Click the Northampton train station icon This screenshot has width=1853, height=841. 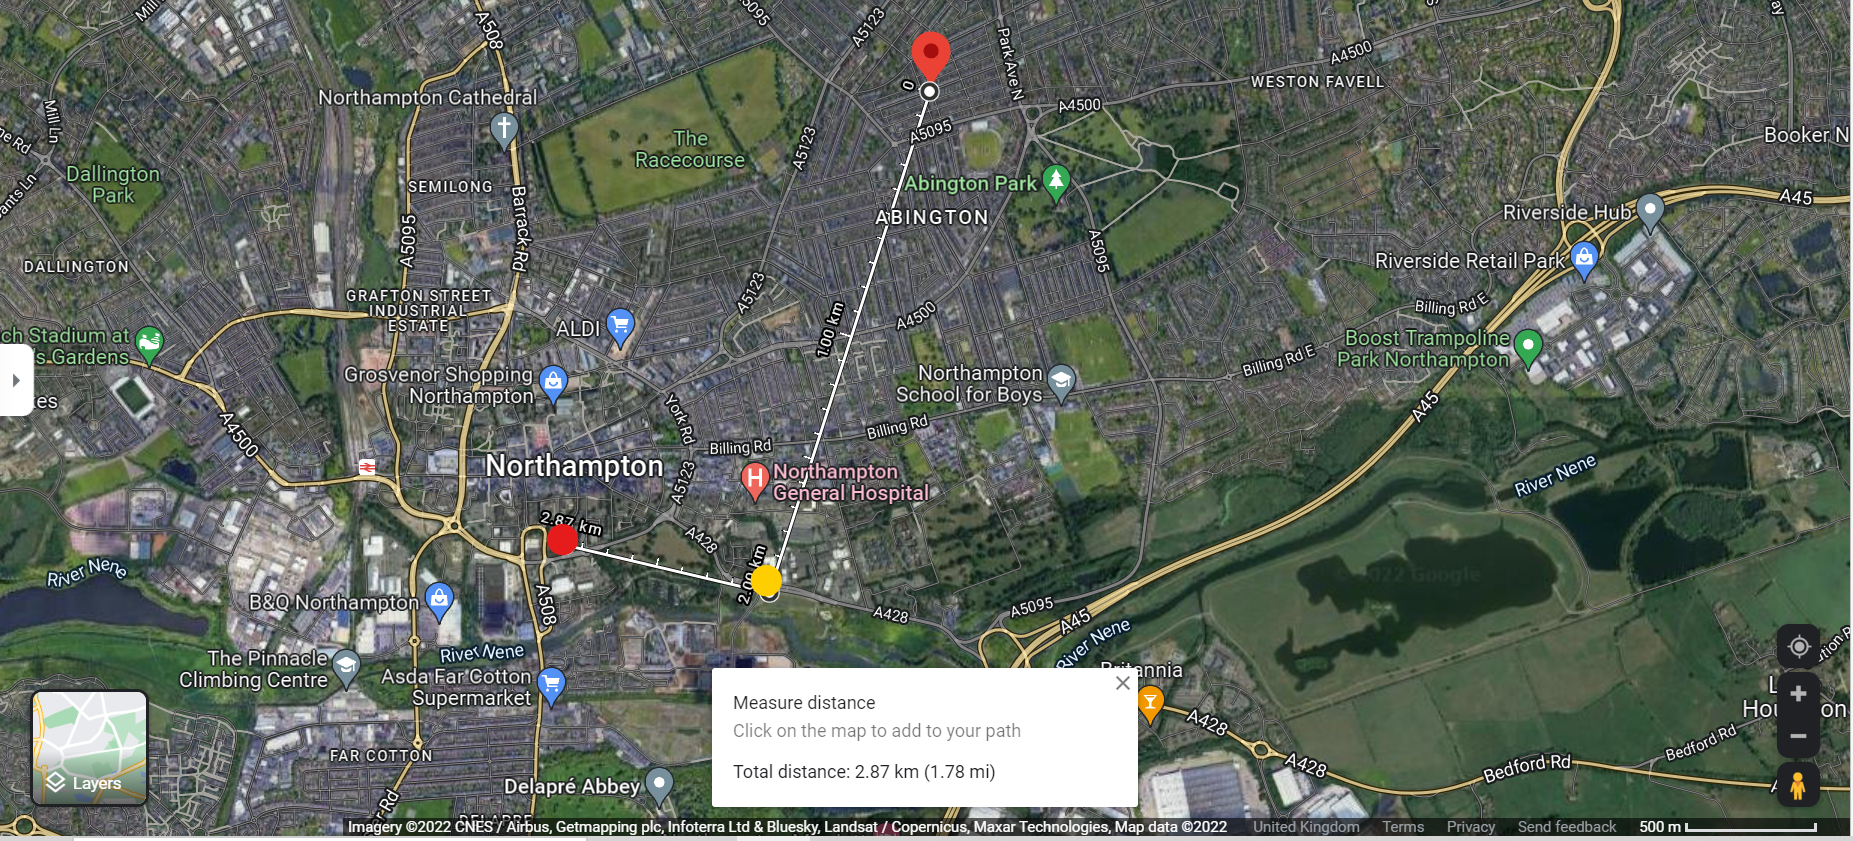(x=368, y=467)
